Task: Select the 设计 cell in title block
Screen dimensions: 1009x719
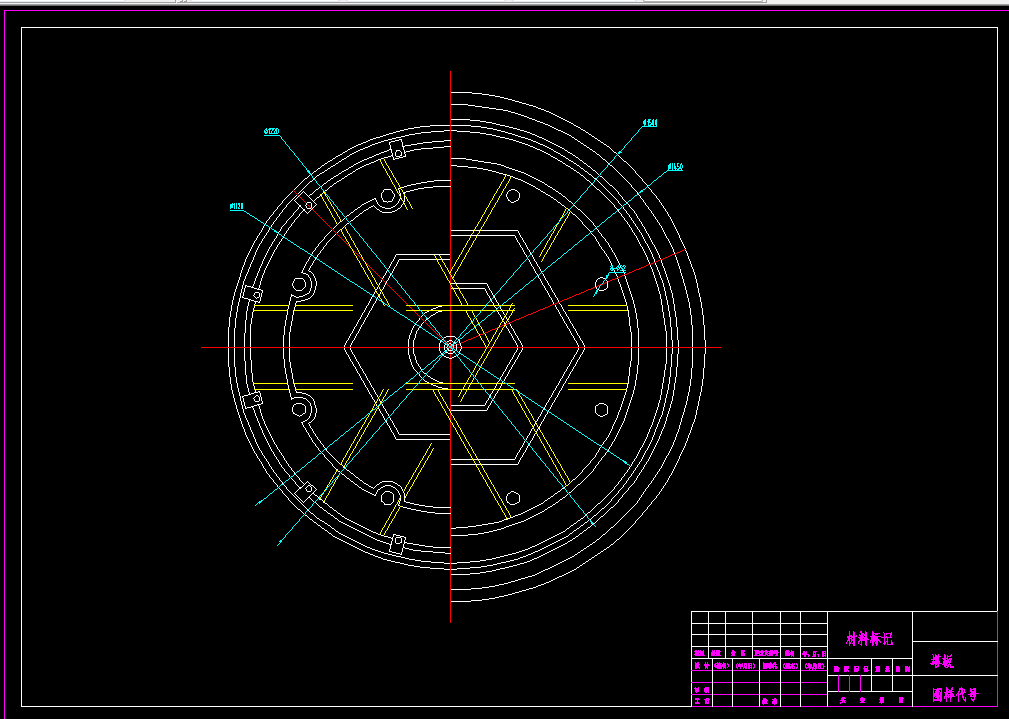Action: tap(701, 666)
